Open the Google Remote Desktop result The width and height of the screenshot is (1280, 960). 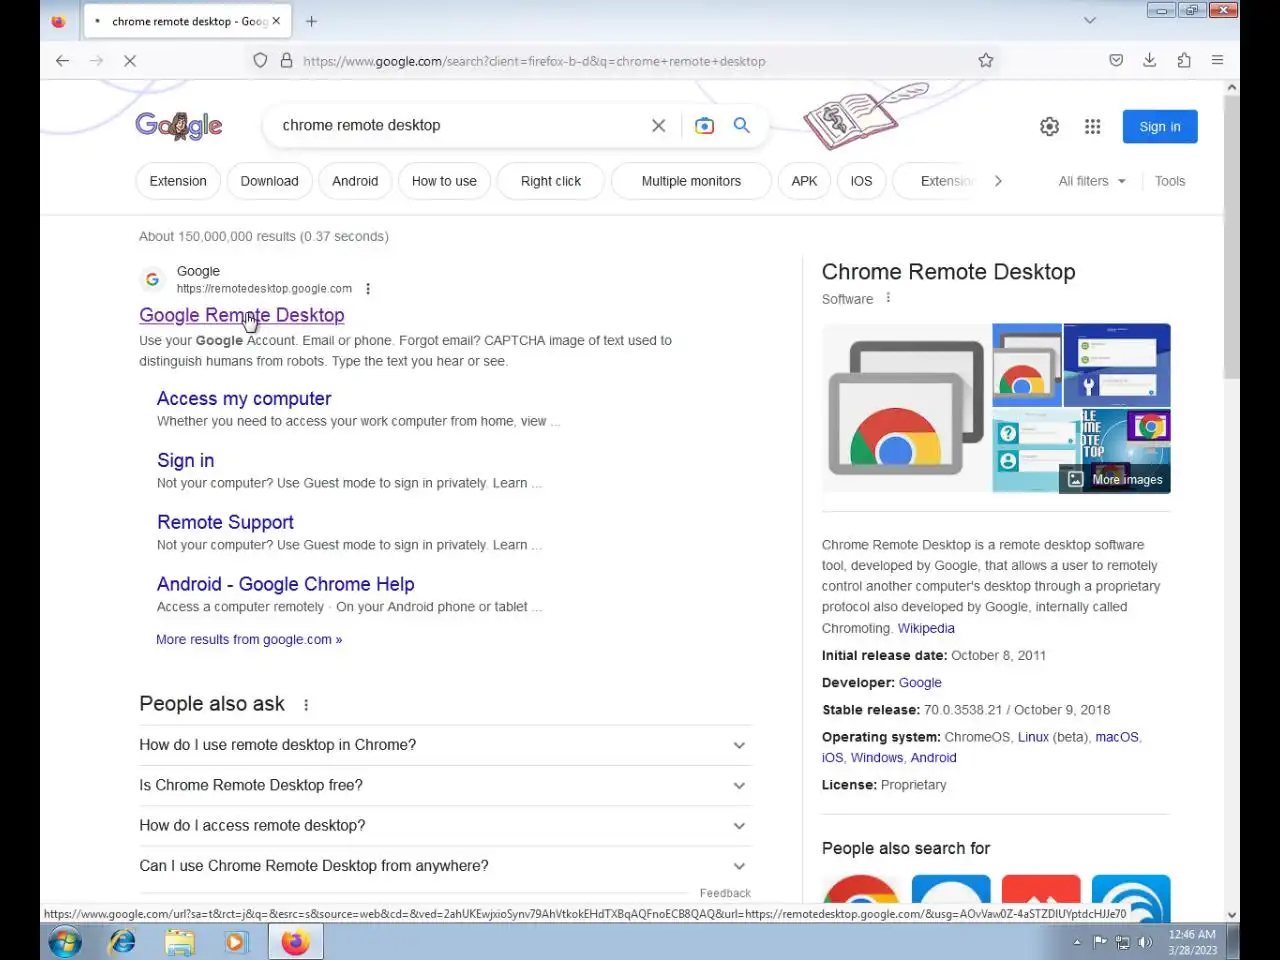(242, 315)
